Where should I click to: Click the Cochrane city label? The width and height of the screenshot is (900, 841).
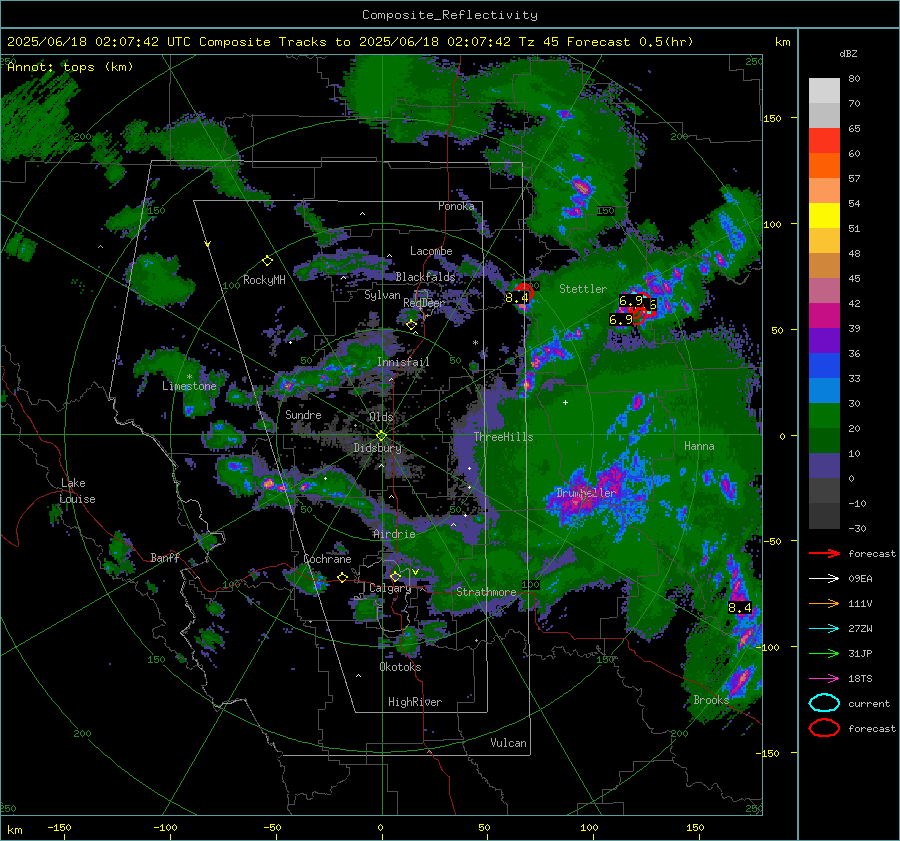coord(327,559)
